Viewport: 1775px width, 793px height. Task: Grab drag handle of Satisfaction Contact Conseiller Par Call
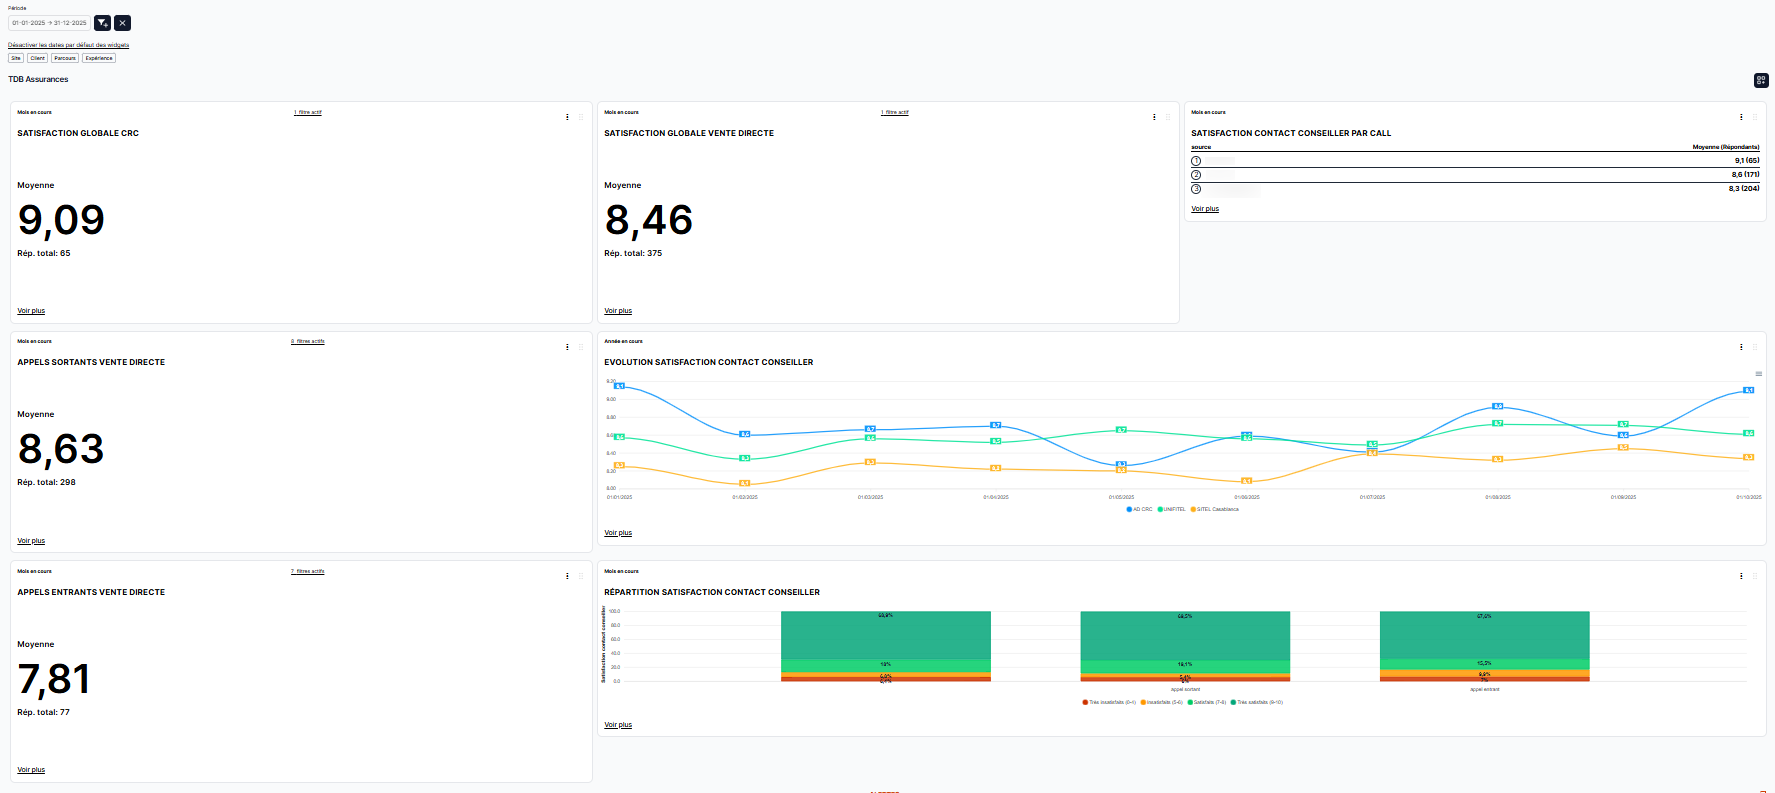[x=1754, y=117]
